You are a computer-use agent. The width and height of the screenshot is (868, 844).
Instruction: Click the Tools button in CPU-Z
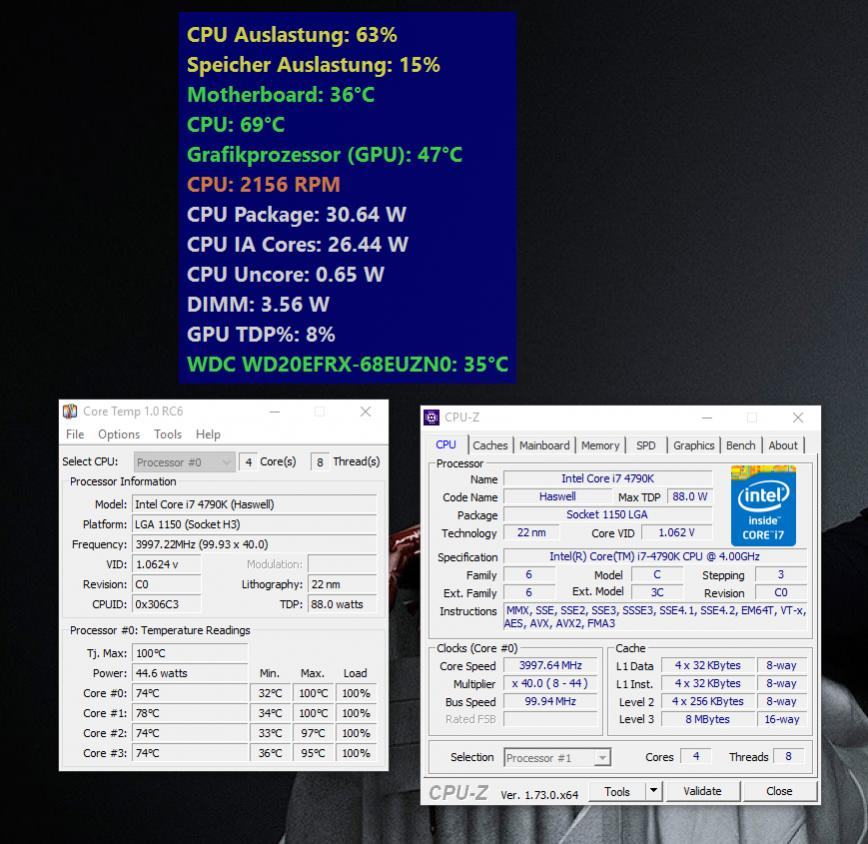(x=617, y=791)
